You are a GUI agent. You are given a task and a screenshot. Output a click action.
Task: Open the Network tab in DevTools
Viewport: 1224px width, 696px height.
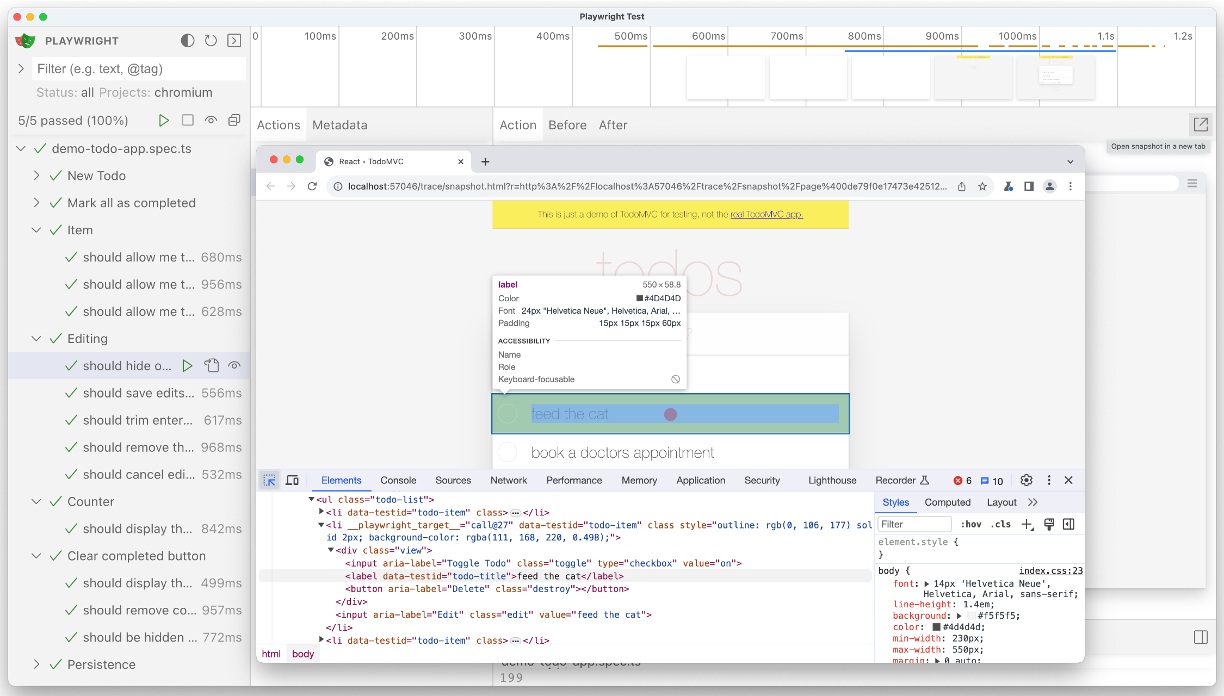click(x=508, y=480)
